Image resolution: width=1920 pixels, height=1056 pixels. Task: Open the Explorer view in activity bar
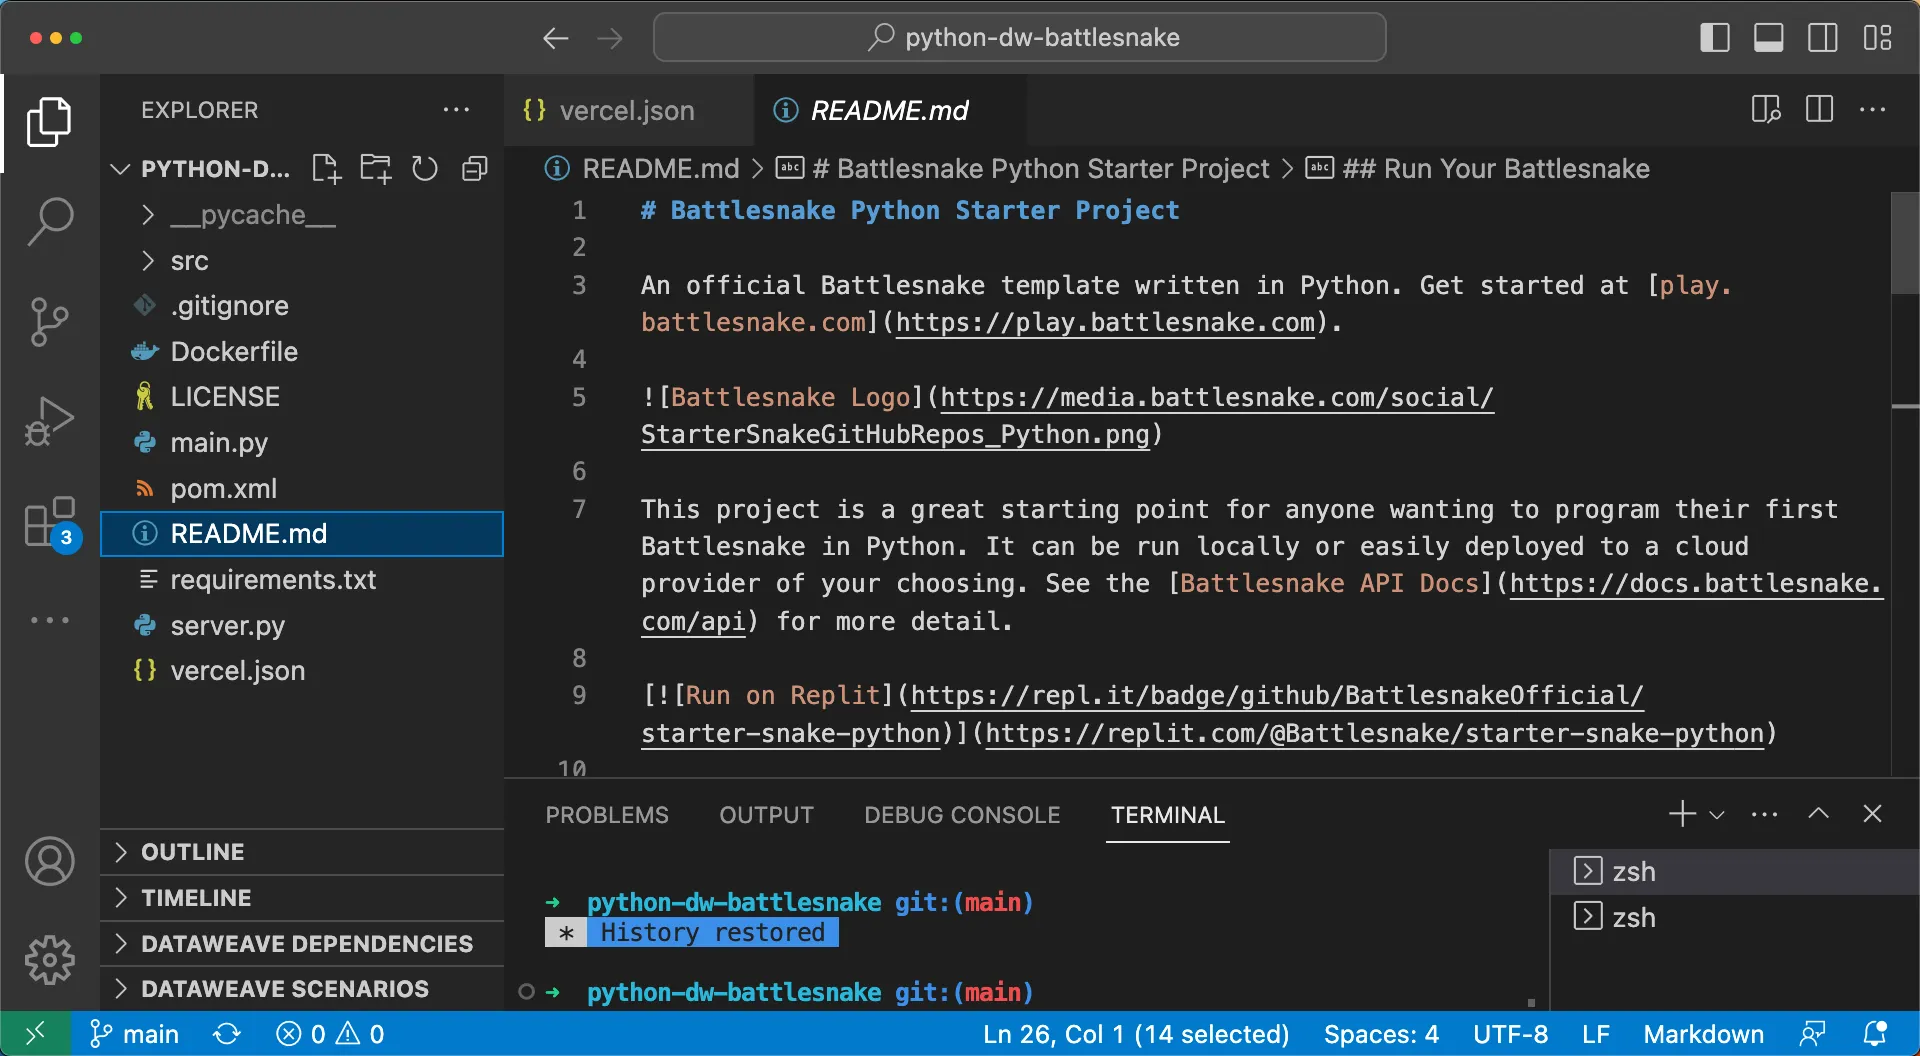(x=49, y=122)
